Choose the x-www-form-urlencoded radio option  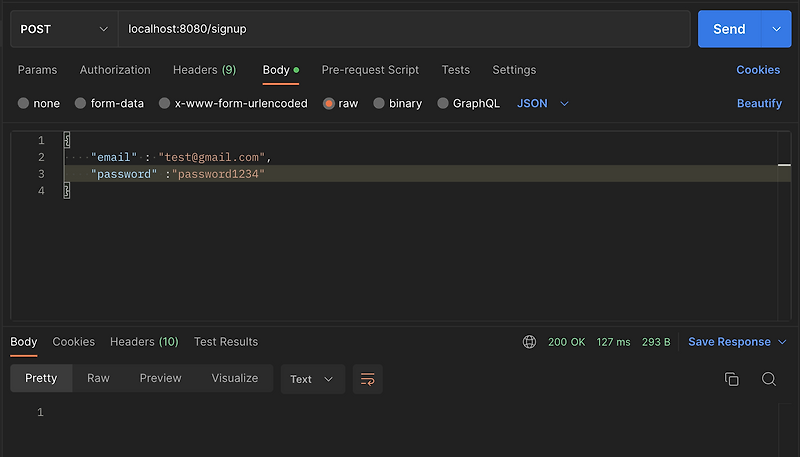coord(165,103)
